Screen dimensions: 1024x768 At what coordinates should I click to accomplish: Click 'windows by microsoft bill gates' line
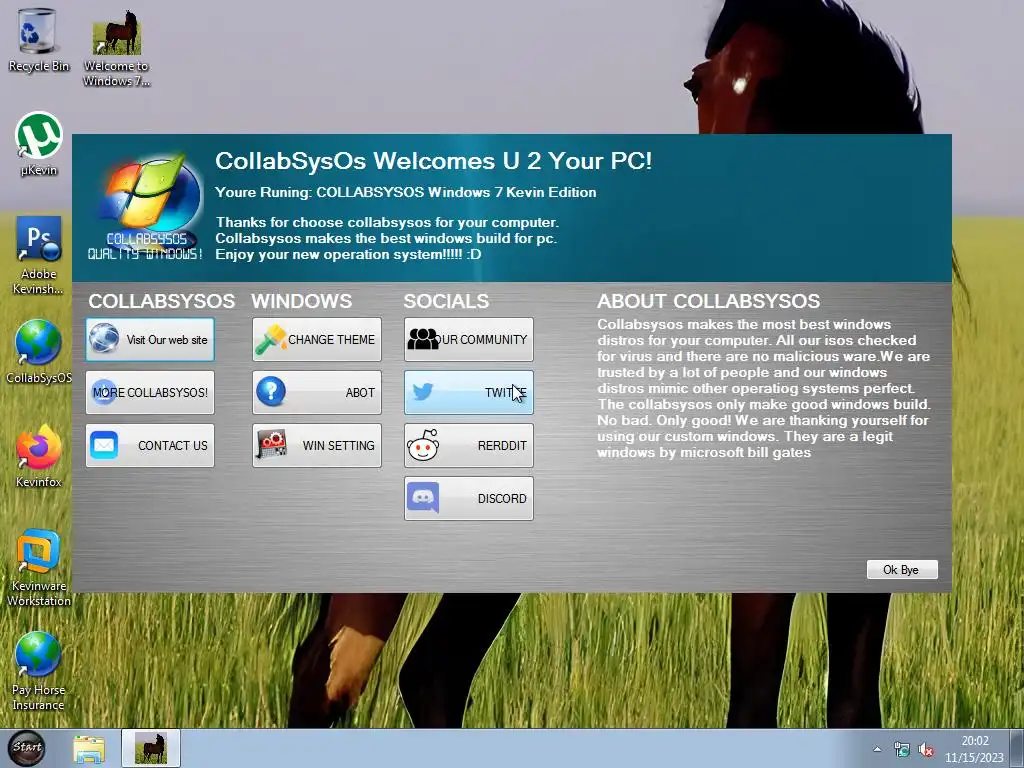704,453
